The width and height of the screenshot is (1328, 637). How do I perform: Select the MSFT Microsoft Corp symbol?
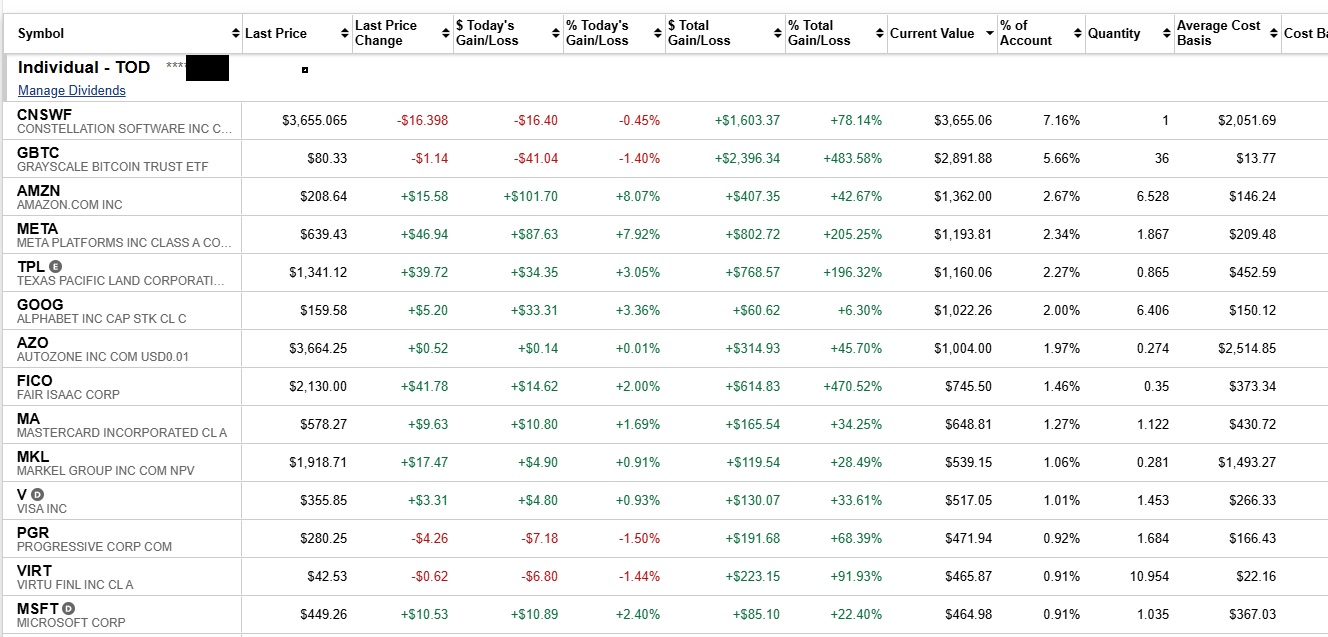(38, 608)
